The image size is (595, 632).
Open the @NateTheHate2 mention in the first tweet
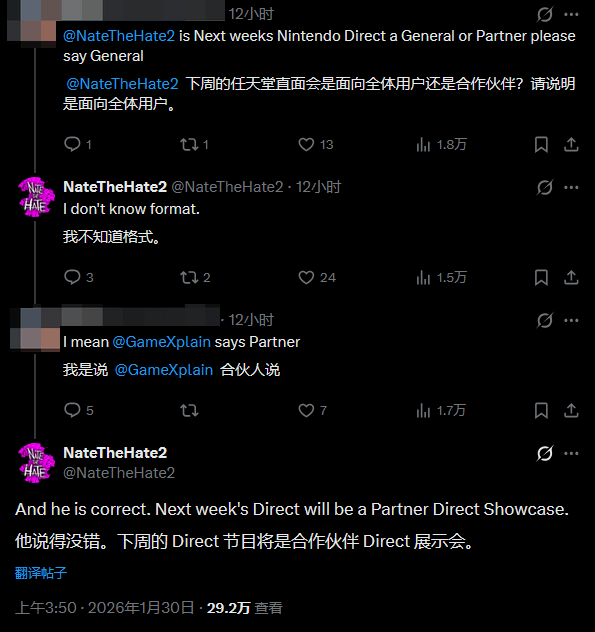tap(119, 36)
